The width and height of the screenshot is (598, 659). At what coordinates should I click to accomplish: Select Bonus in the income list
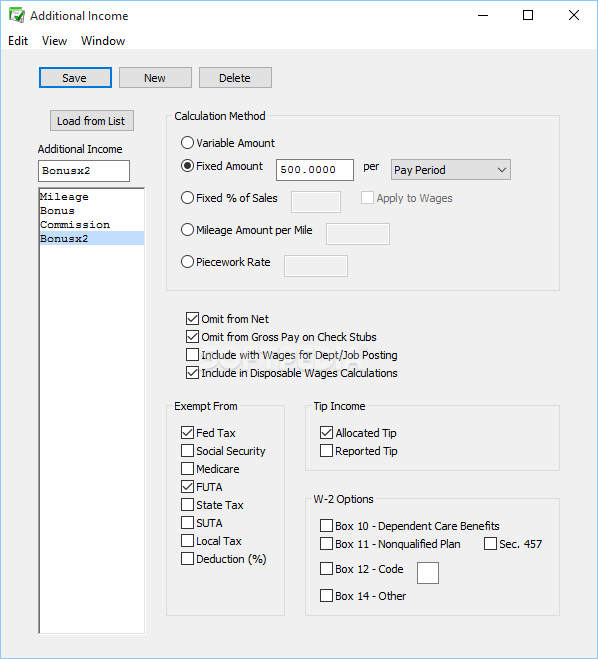[92, 211]
